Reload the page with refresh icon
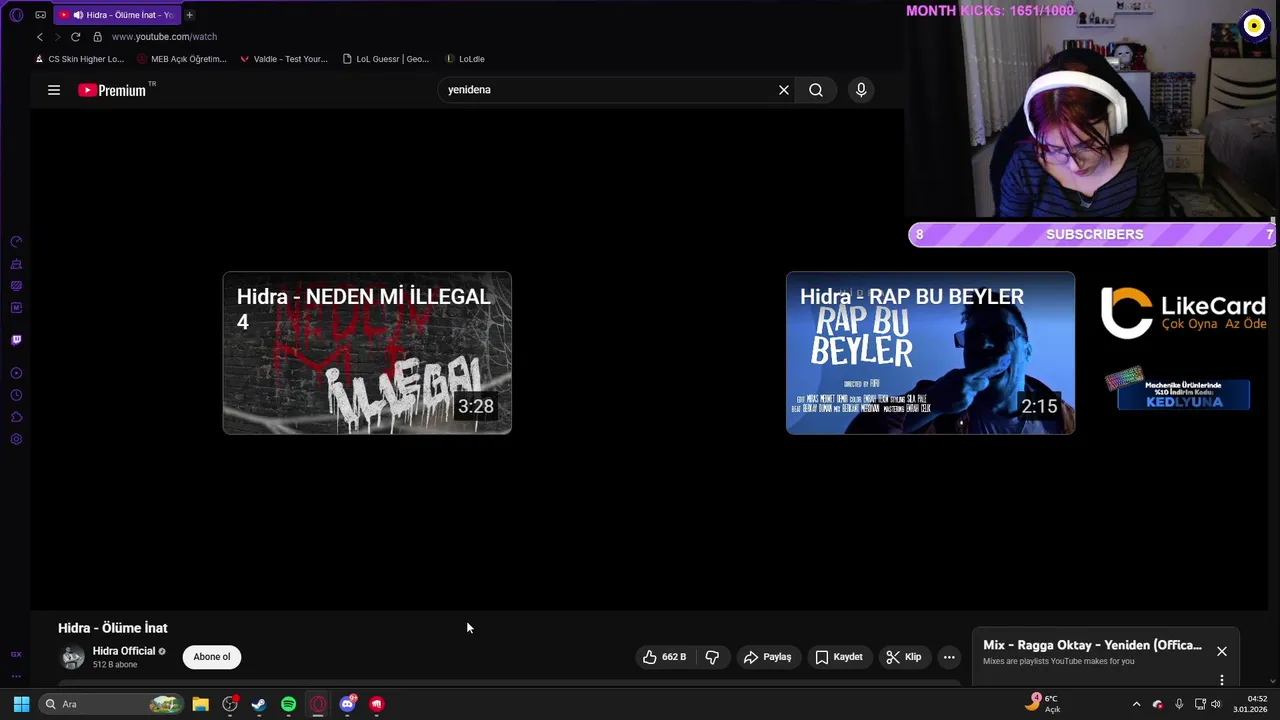 (x=75, y=37)
